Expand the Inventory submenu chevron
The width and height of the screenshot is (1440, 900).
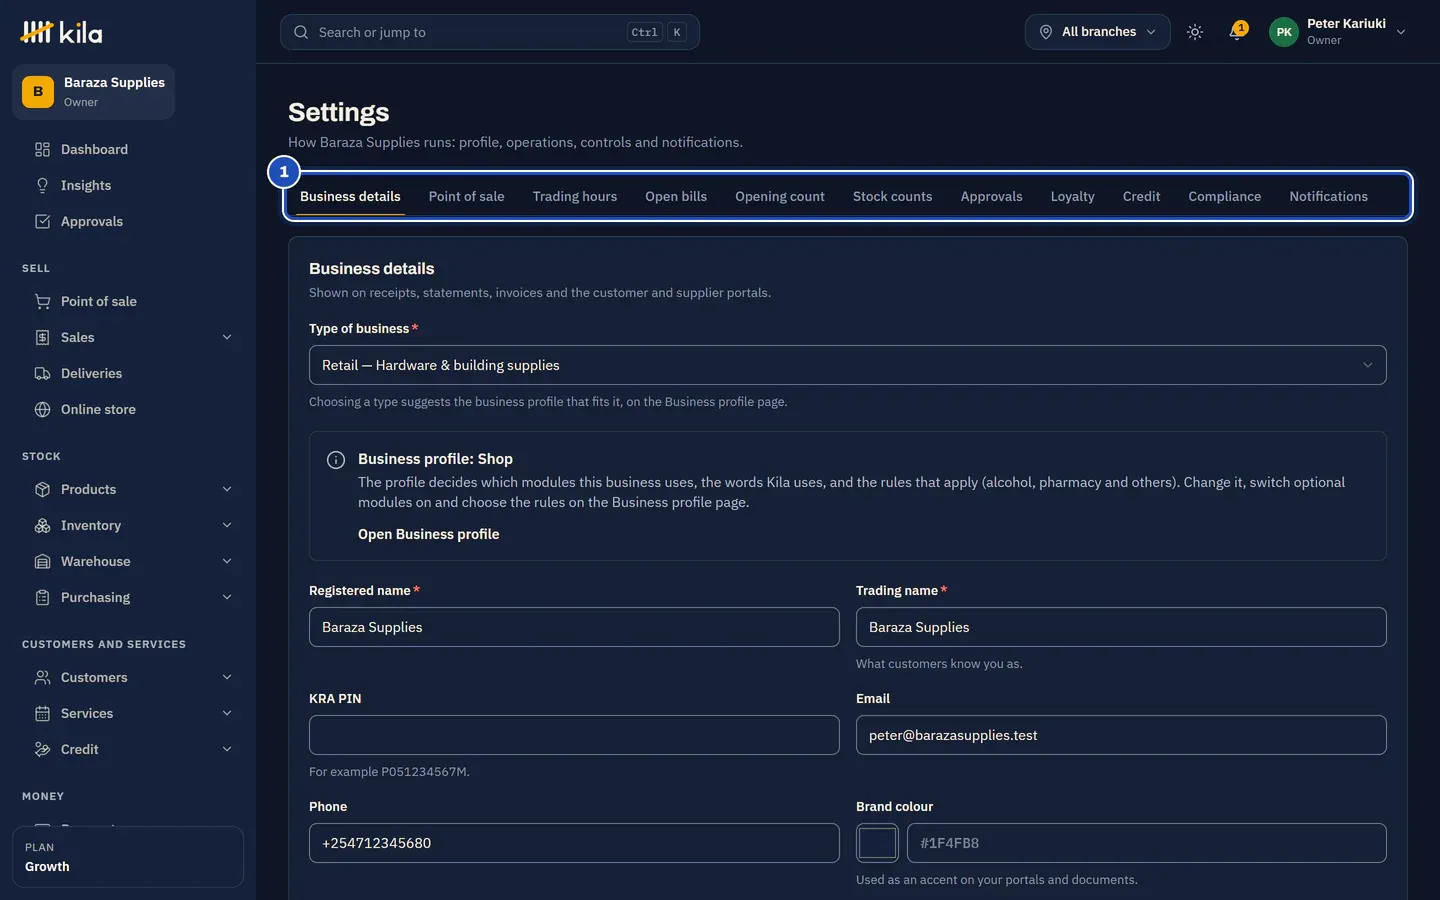click(x=227, y=525)
